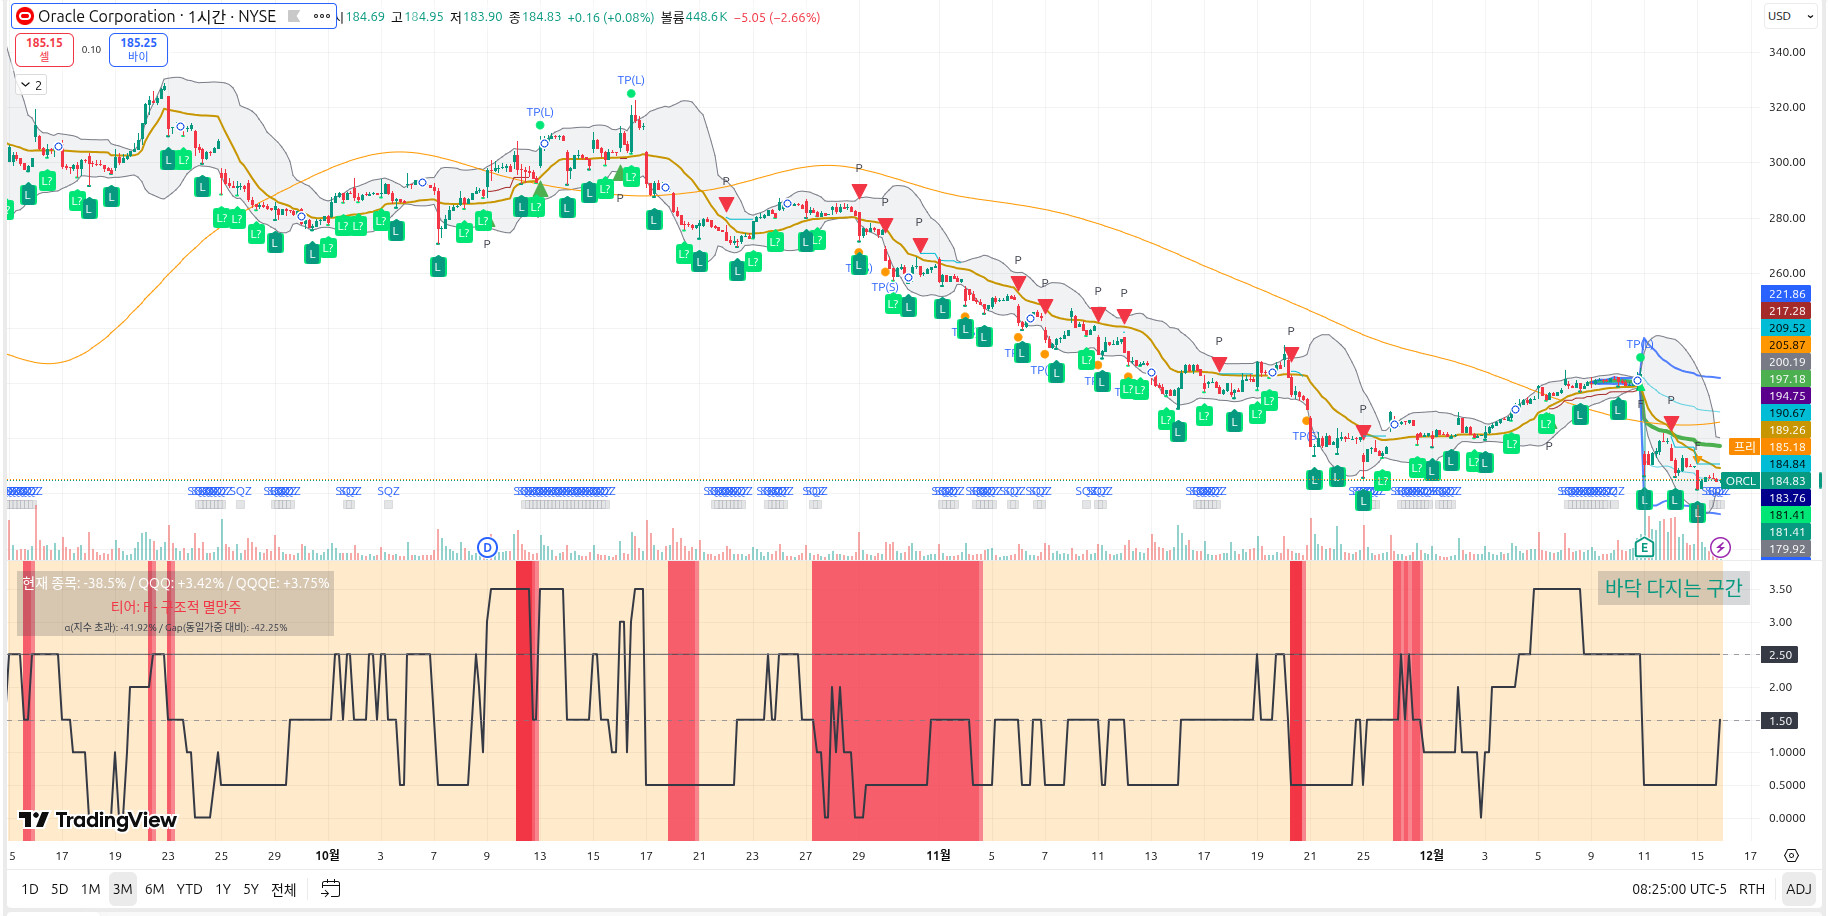Click the 11월 label on the time axis

(x=938, y=855)
